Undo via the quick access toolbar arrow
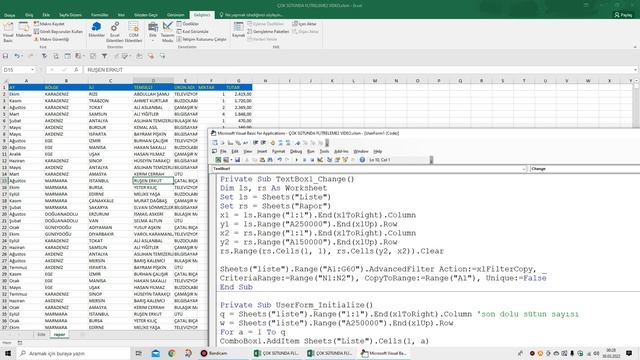The image size is (640, 360). pyautogui.click(x=16, y=56)
